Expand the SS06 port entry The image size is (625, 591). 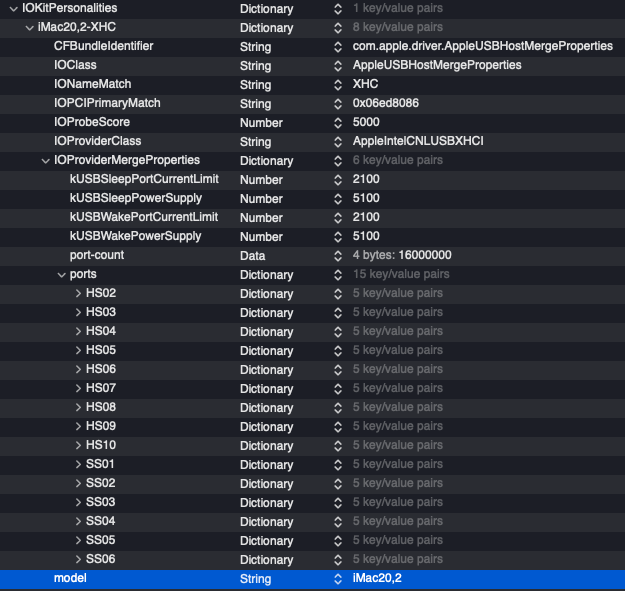click(78, 559)
